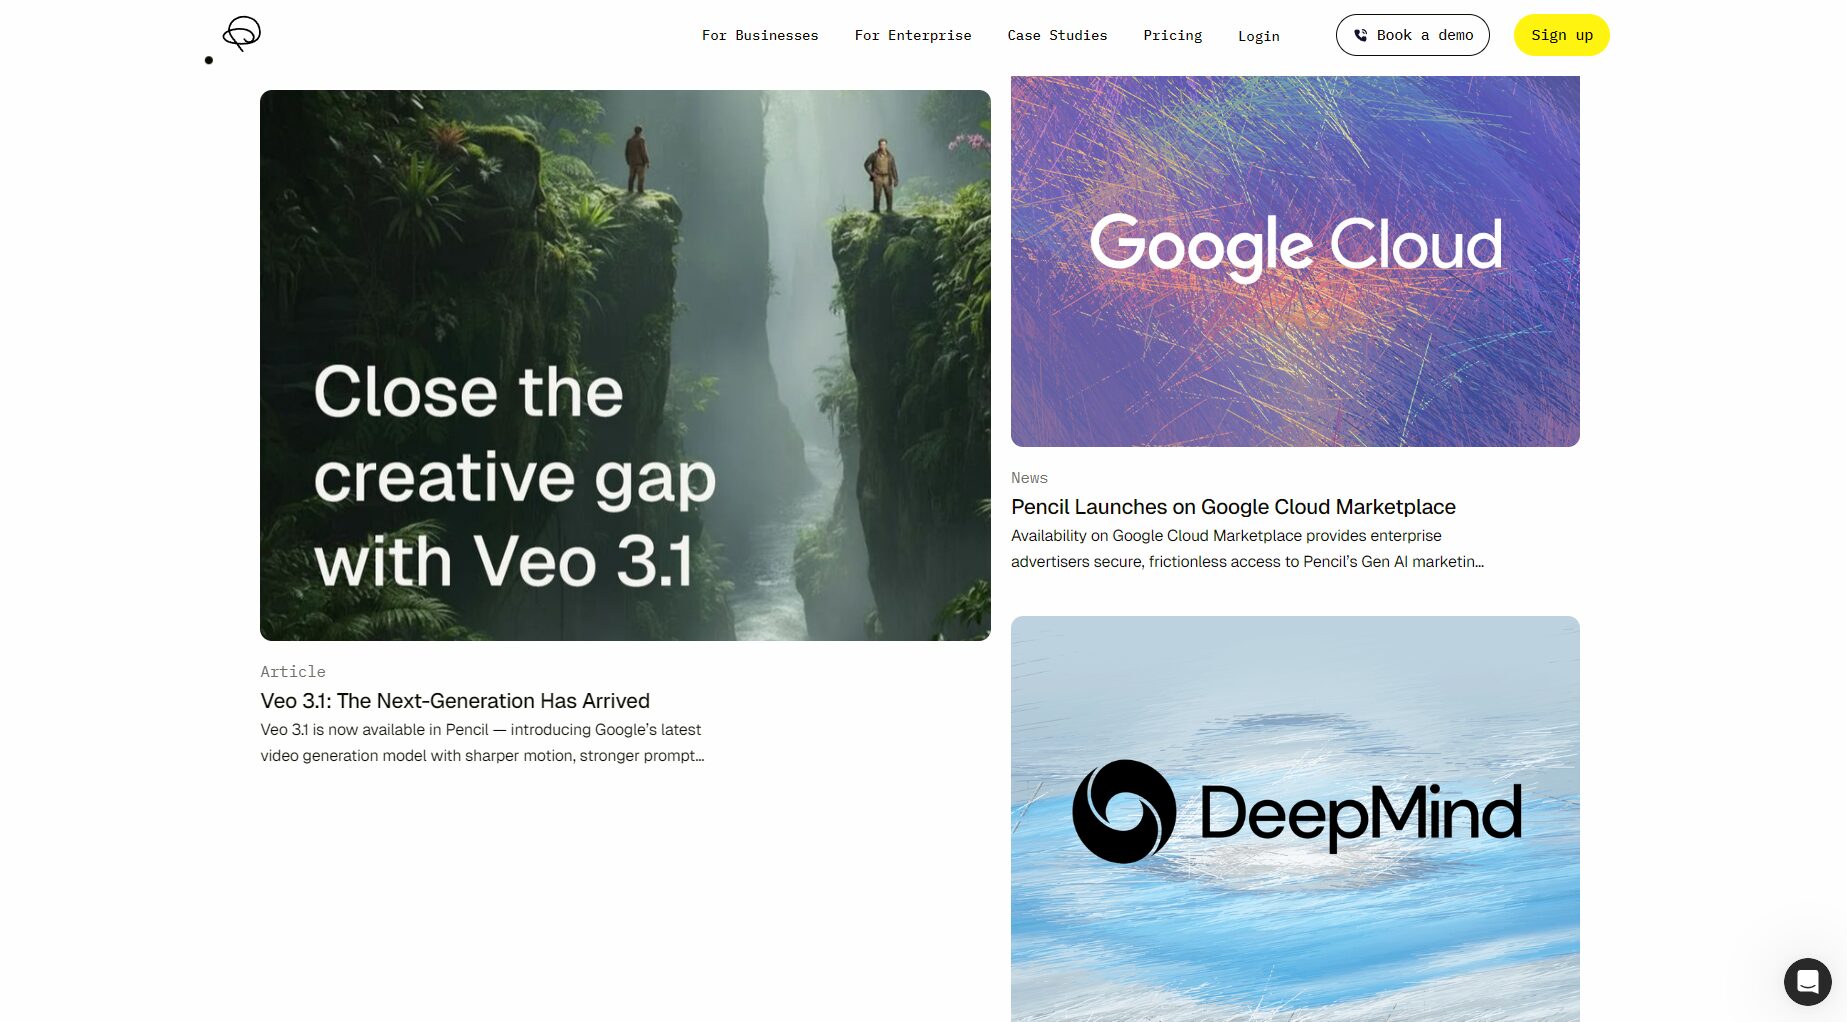Click the Book a demo button
Image resolution: width=1847 pixels, height=1022 pixels.
[1412, 35]
